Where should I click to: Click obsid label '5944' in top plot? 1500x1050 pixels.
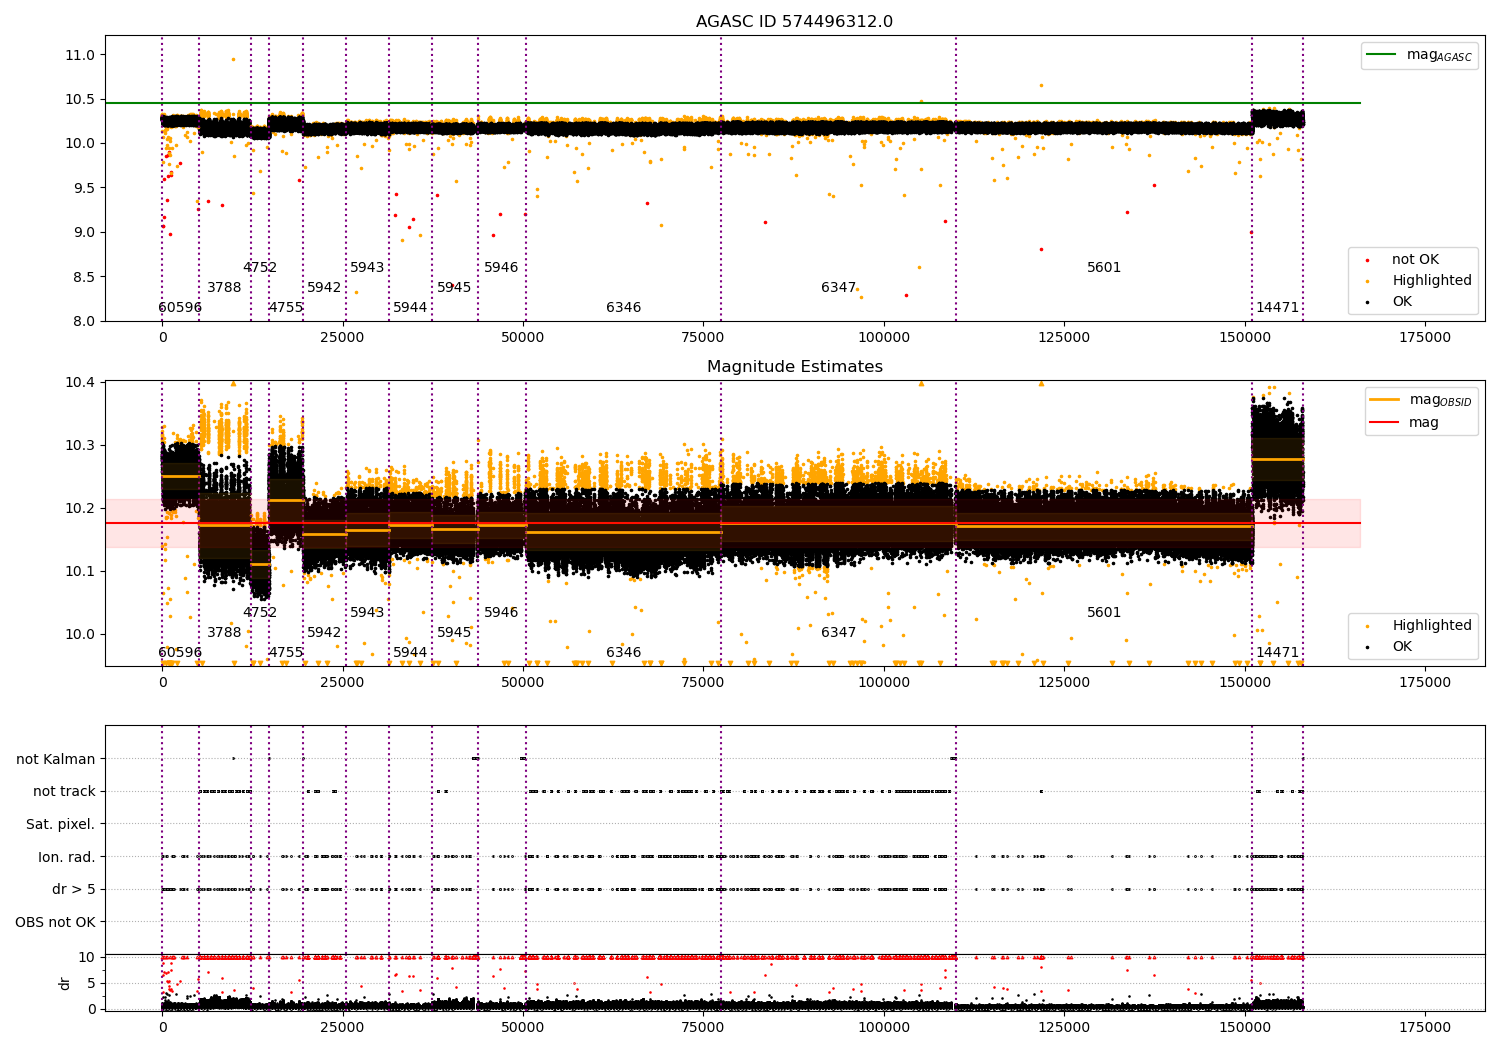click(x=410, y=307)
